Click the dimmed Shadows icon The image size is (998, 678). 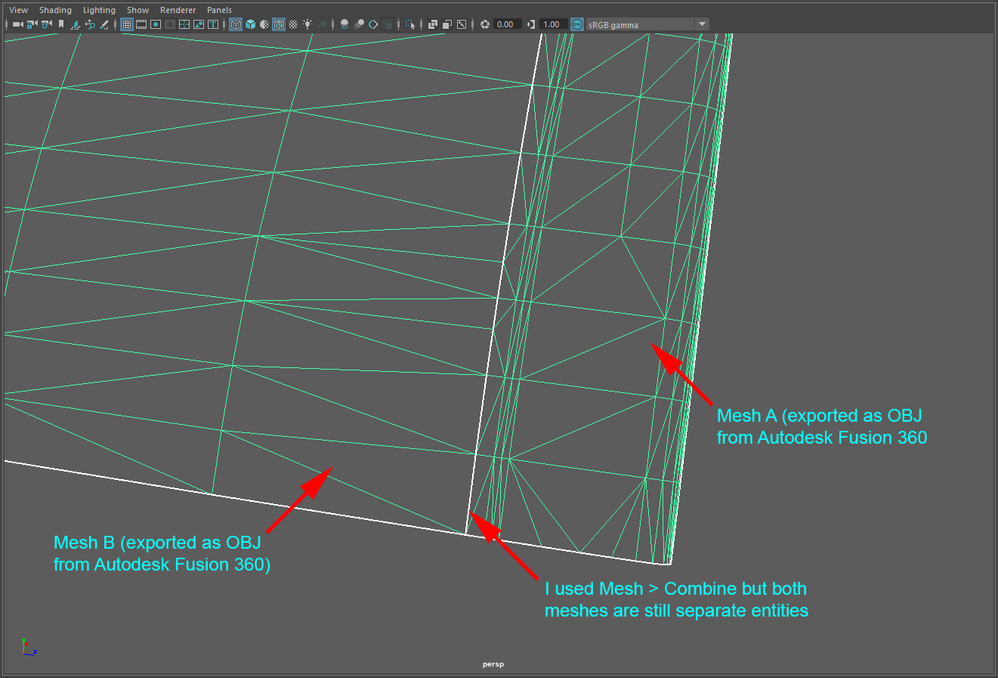[323, 24]
